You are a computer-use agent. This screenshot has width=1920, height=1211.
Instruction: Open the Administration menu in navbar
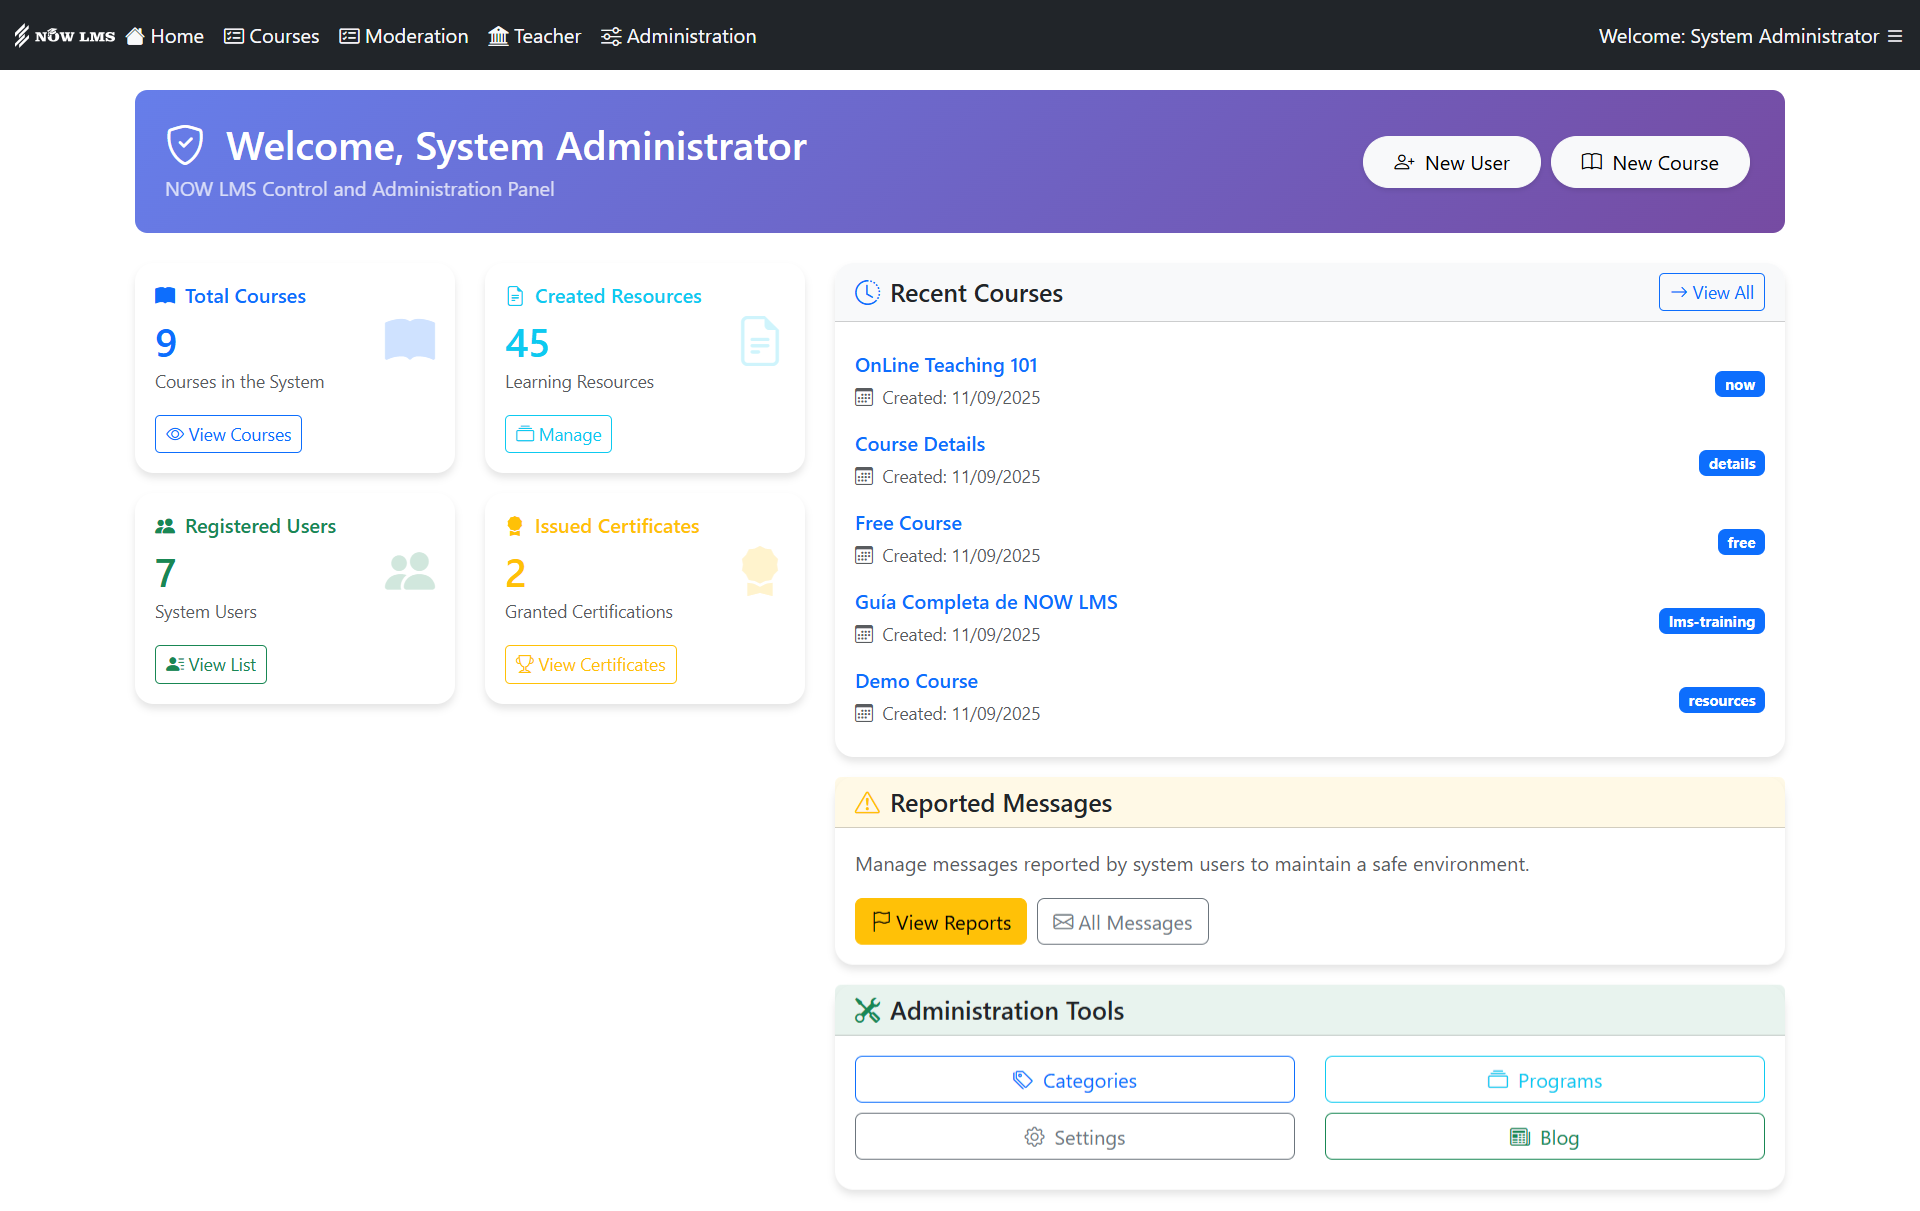click(x=679, y=36)
